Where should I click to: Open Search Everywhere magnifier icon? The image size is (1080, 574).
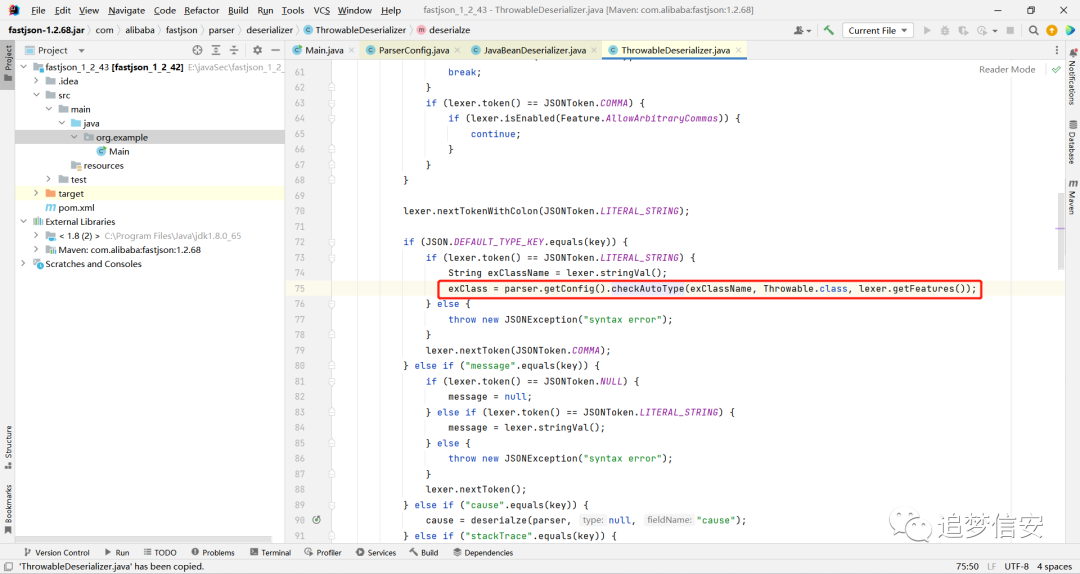(1033, 30)
